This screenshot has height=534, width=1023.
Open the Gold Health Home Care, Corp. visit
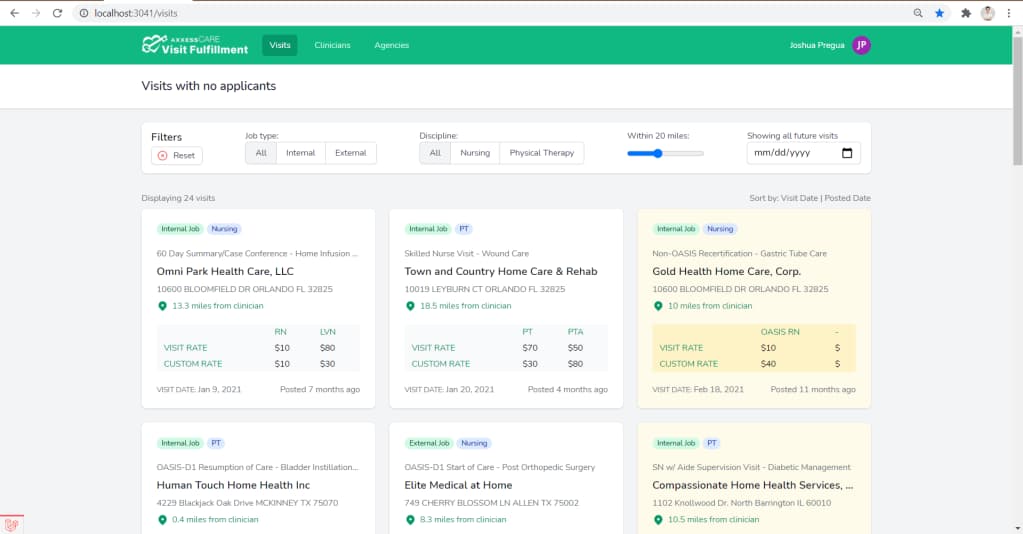point(727,271)
